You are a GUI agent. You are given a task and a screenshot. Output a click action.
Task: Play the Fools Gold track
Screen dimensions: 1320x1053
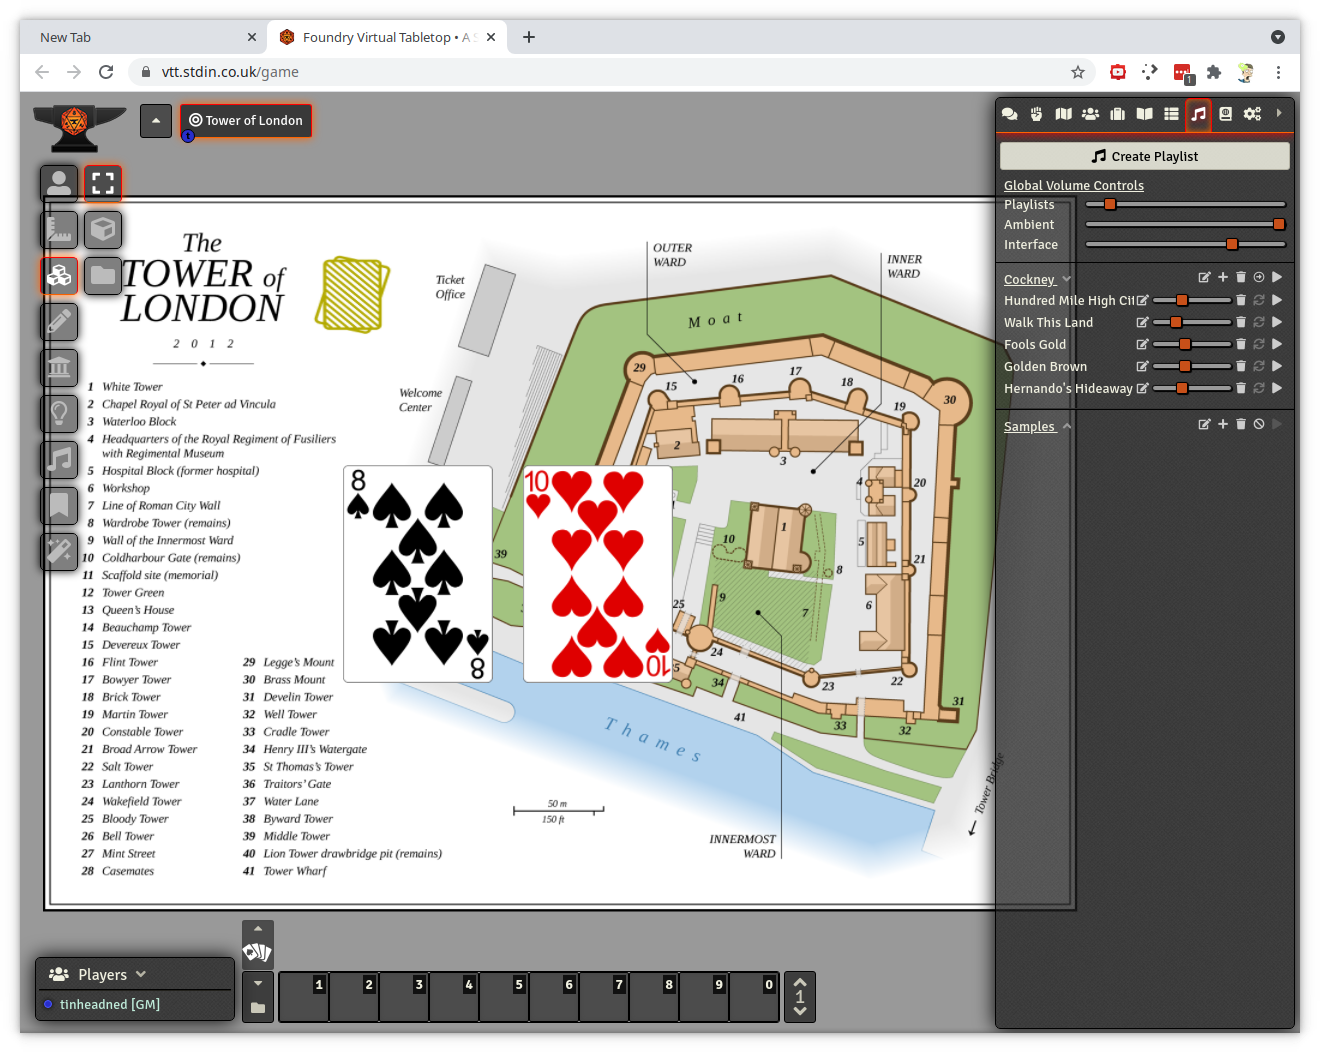click(x=1277, y=344)
